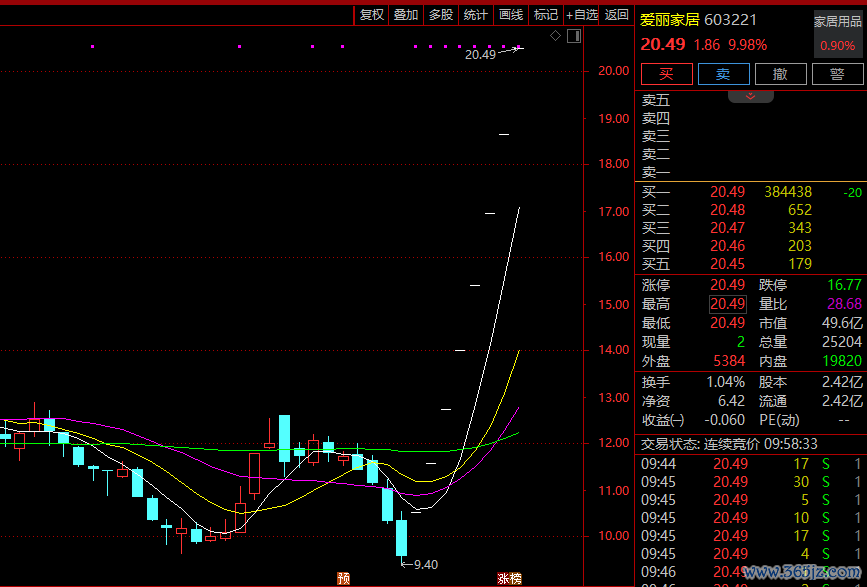The height and width of the screenshot is (587, 867).
Task: Click the 净资 value 6.42
Action: pos(732,401)
